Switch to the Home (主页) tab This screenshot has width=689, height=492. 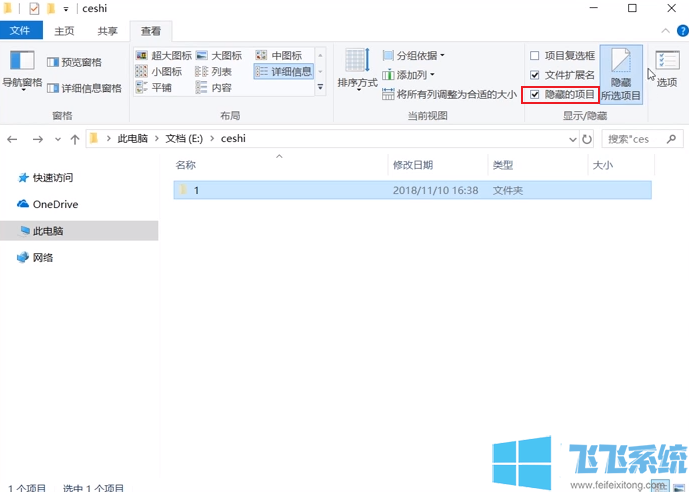coord(64,31)
